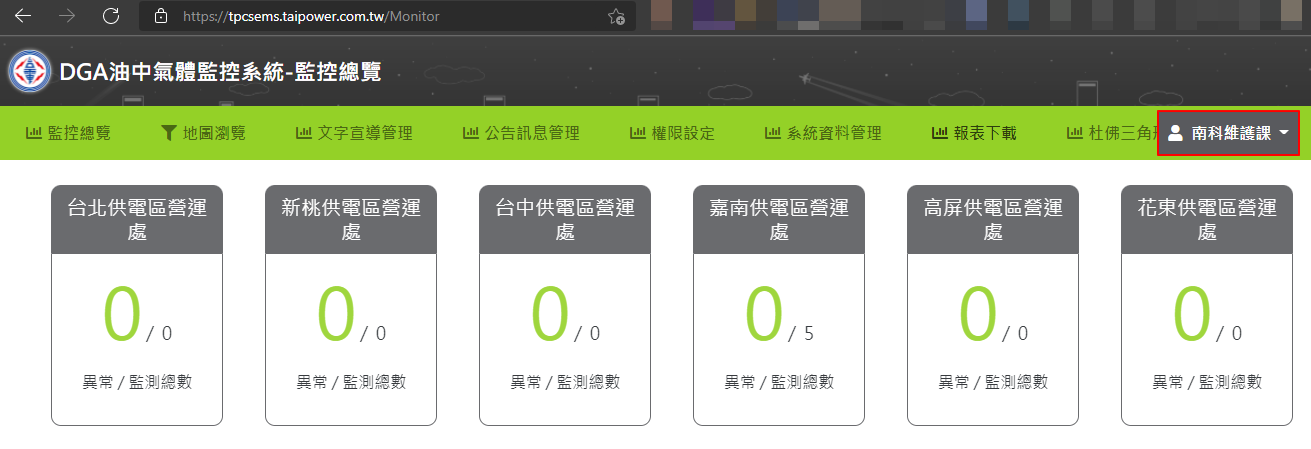Open the 嘉南供電區營運處 card

[x=779, y=305]
